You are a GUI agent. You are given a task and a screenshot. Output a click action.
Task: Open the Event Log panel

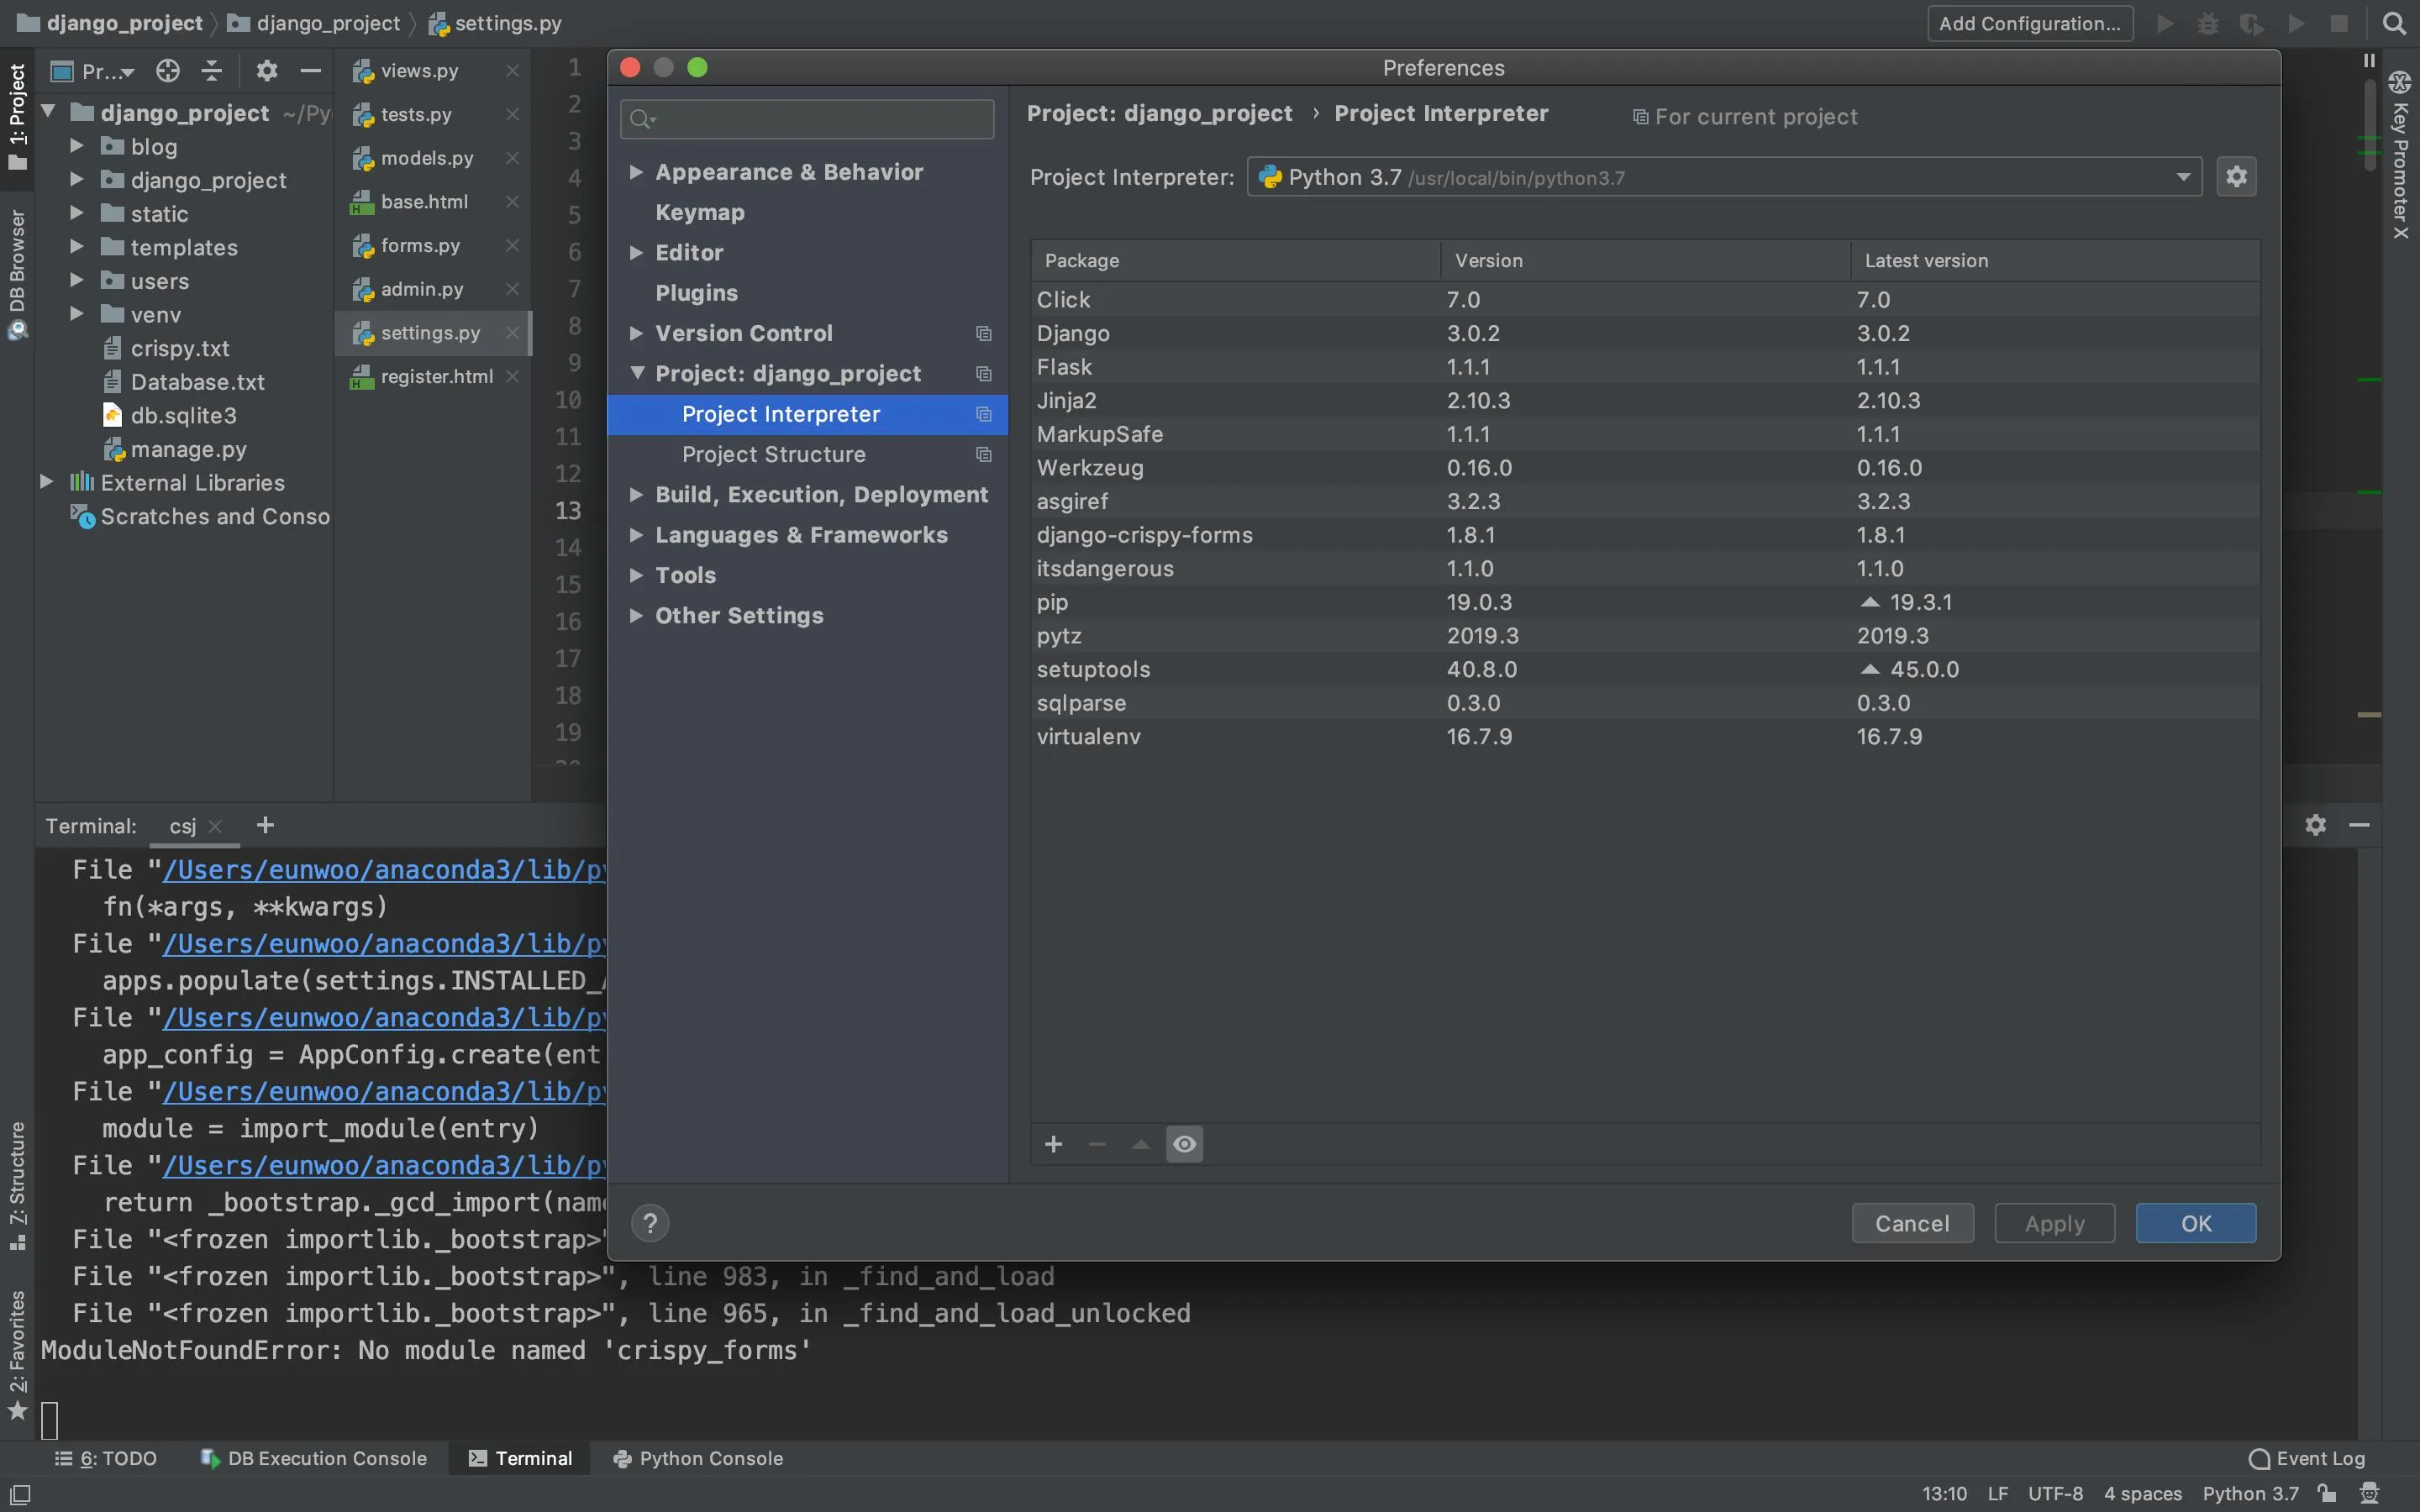pyautogui.click(x=2306, y=1458)
